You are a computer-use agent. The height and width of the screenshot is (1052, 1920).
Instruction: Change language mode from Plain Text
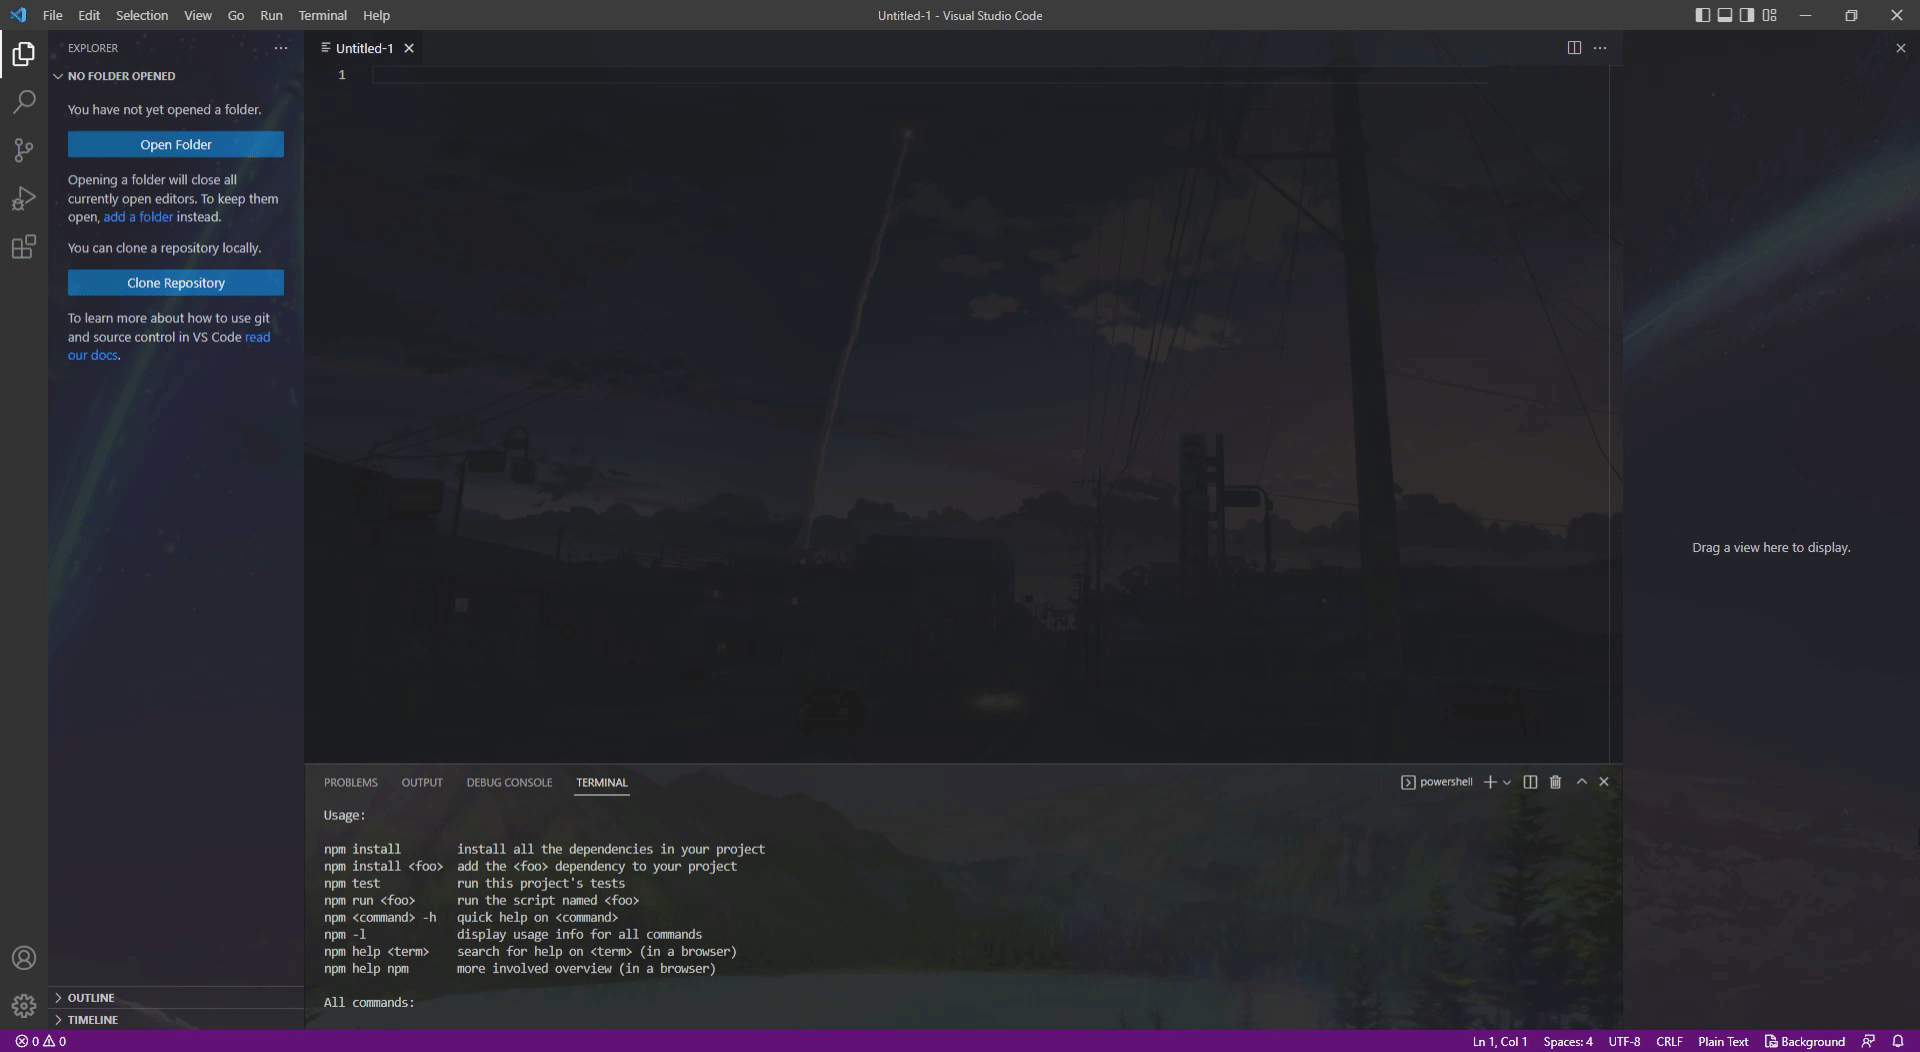click(x=1722, y=1042)
